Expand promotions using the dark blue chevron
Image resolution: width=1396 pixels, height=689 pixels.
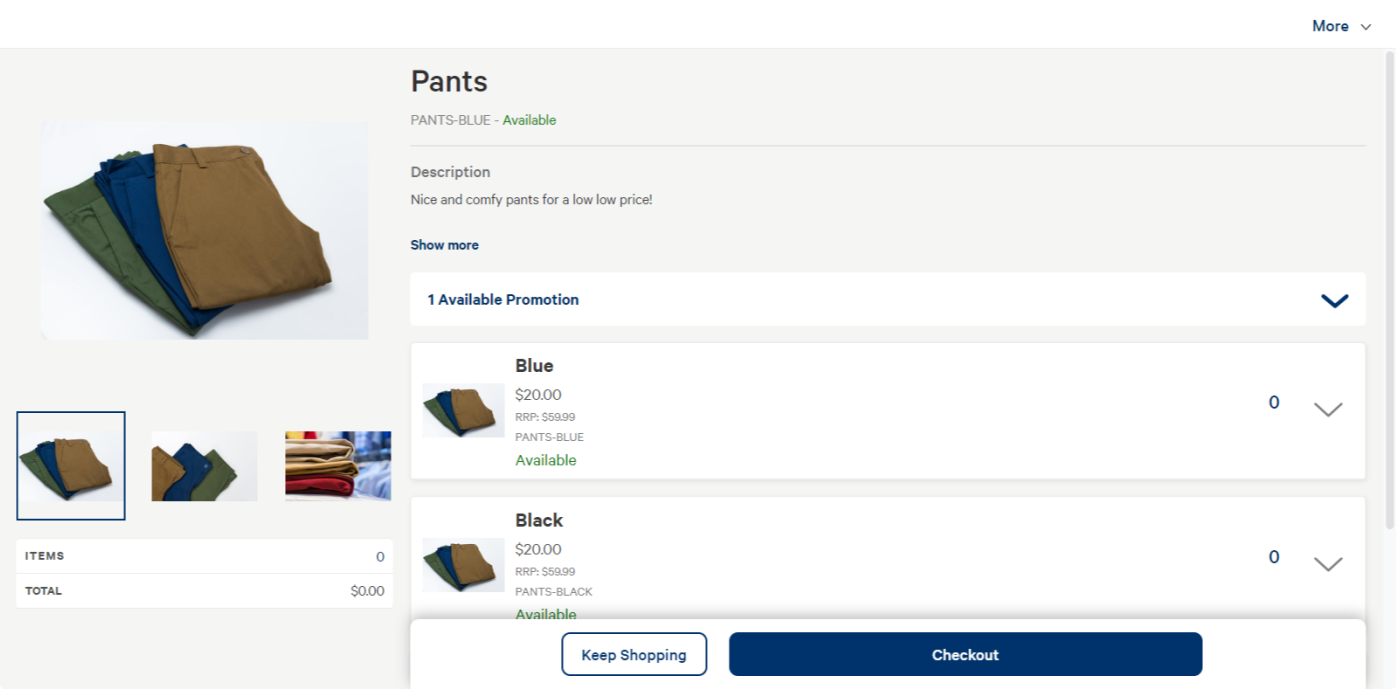[1334, 300]
